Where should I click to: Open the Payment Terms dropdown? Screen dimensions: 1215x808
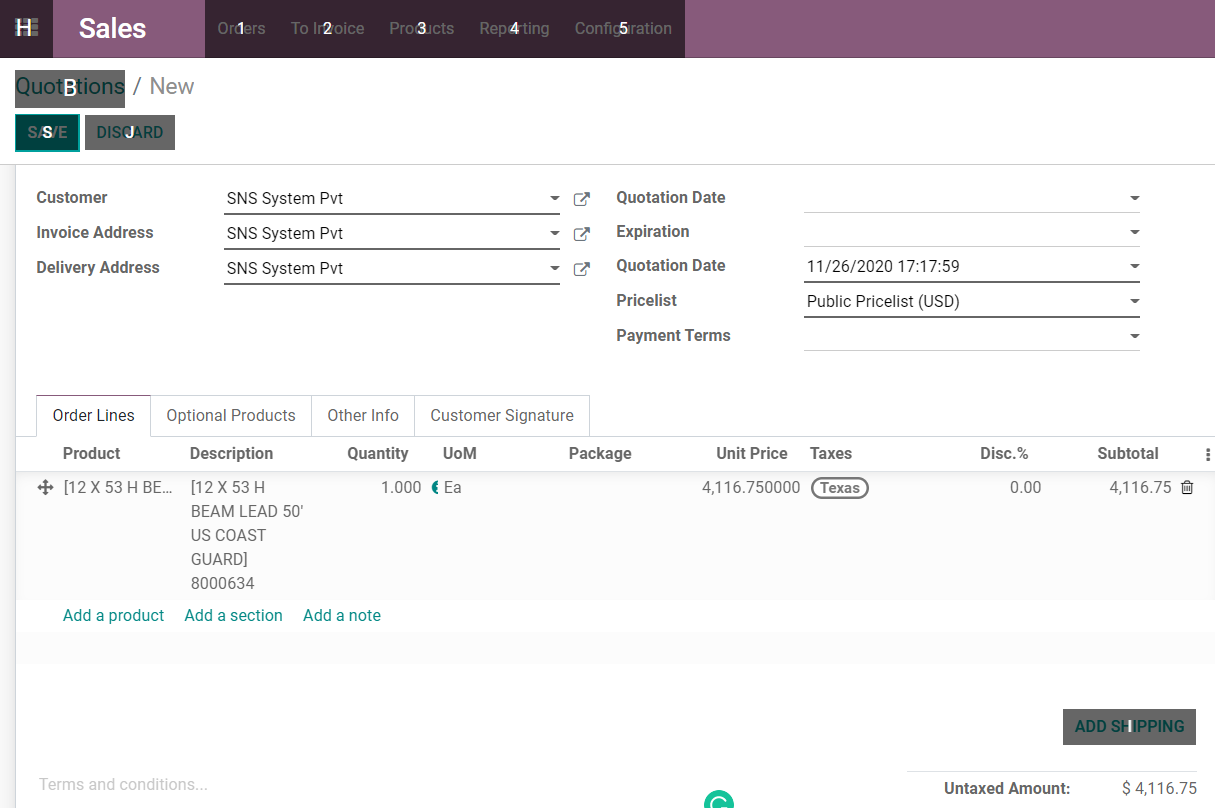tap(1133, 335)
